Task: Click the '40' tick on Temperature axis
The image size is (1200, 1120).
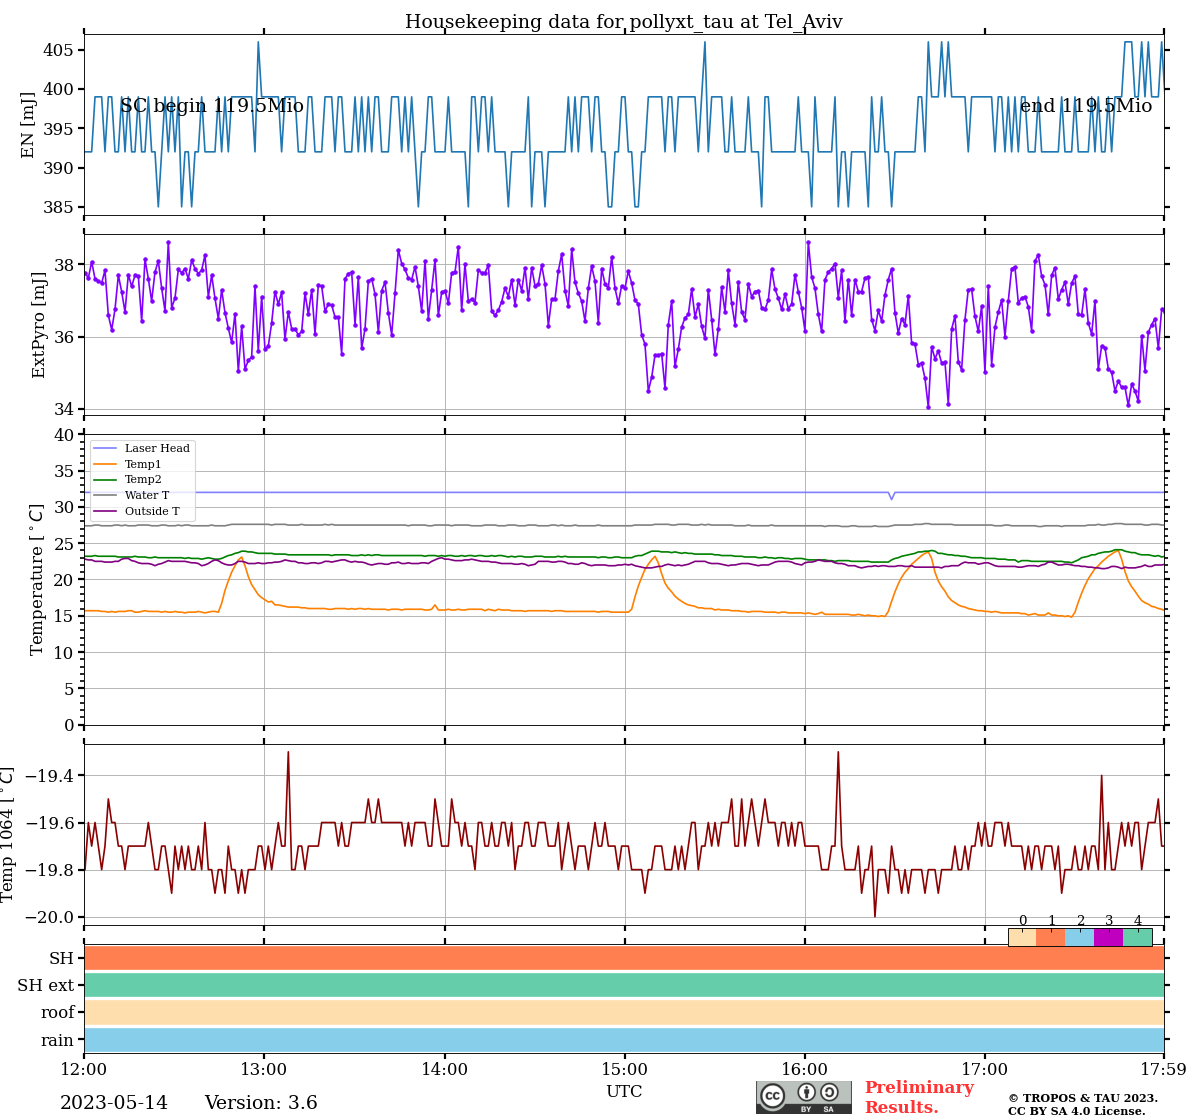Action: pos(65,435)
